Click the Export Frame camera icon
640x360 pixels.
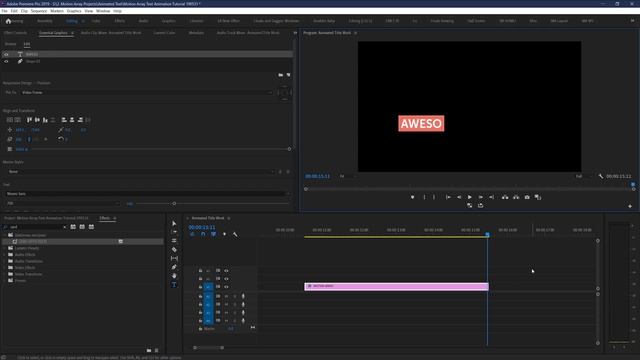[527, 197]
